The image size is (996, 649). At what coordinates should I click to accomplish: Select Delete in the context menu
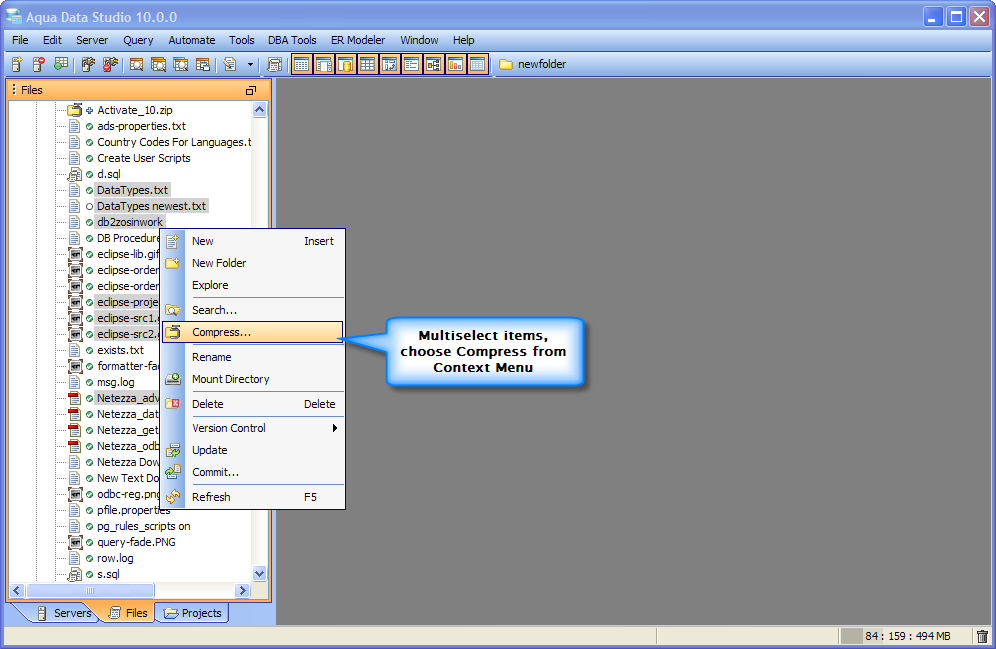click(253, 404)
